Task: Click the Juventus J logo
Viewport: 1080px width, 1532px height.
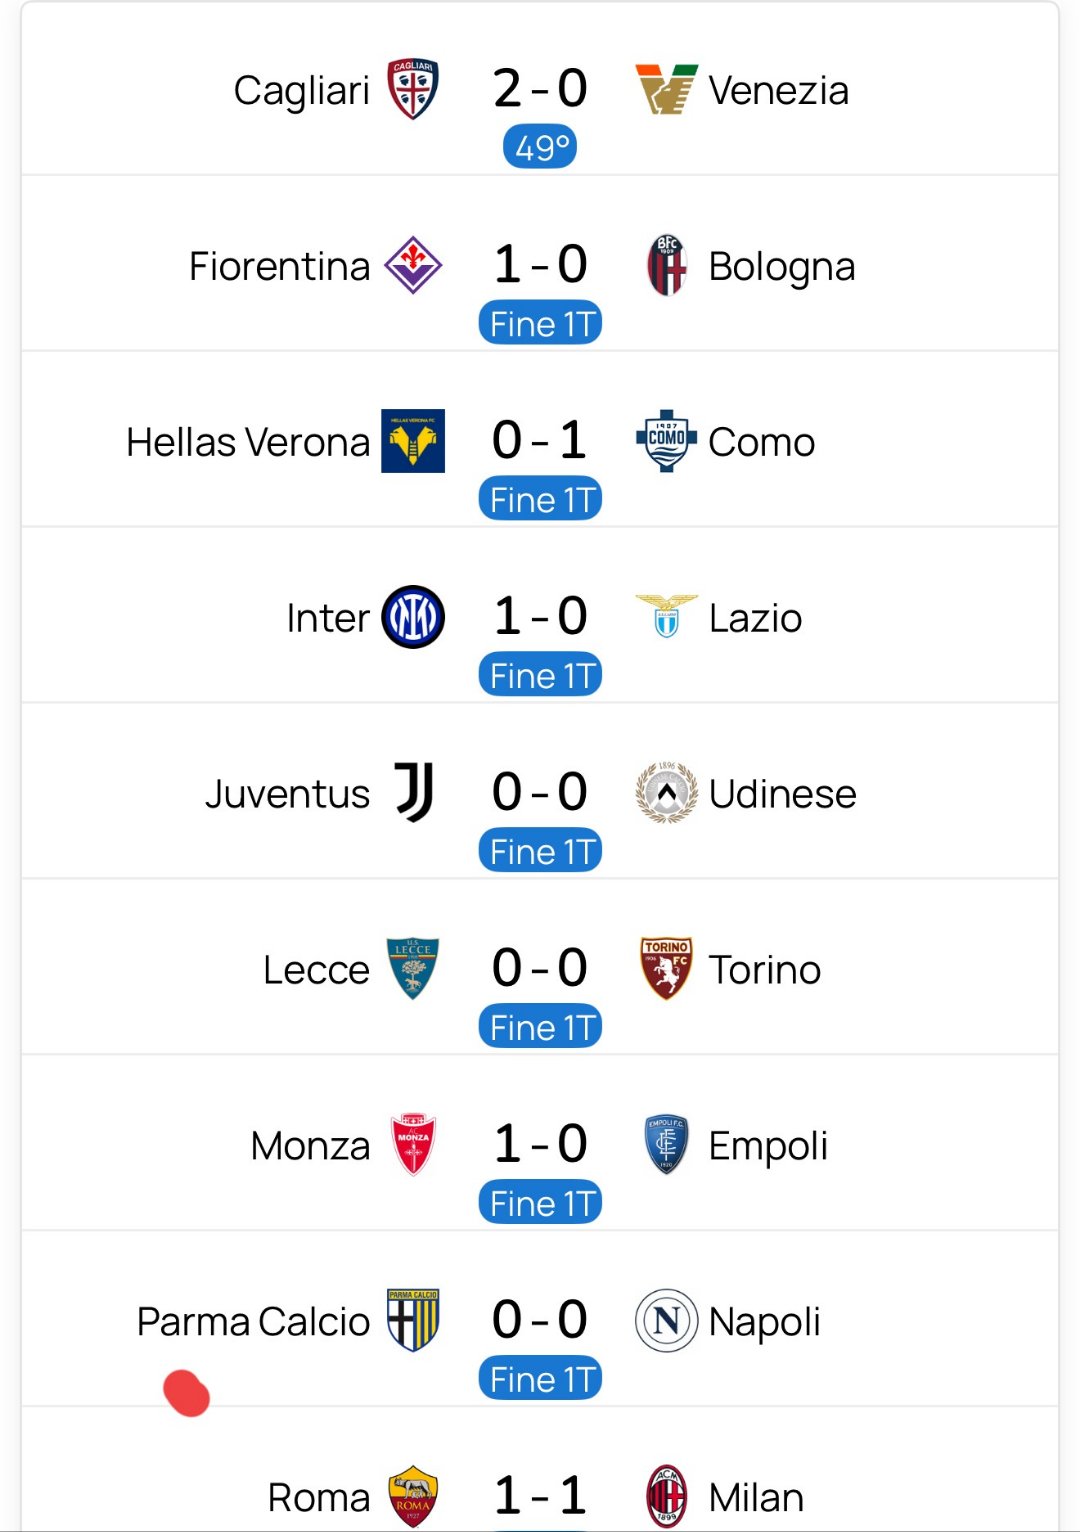Action: (413, 793)
